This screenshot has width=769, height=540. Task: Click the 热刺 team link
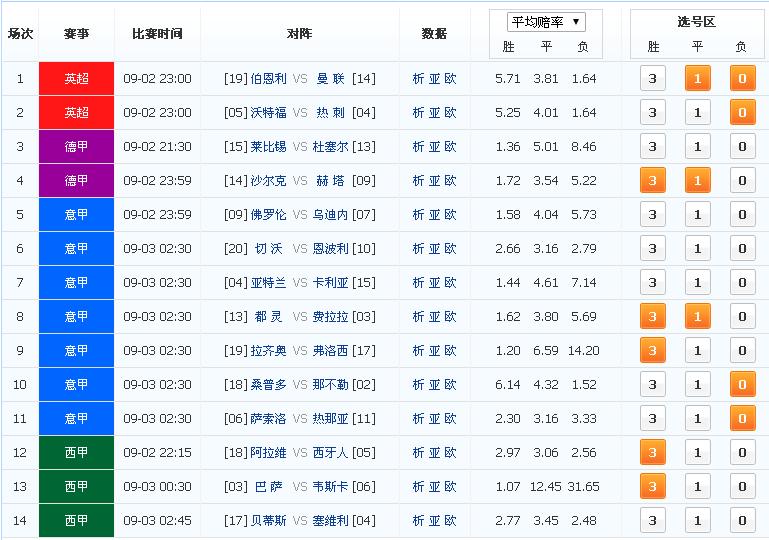point(331,112)
